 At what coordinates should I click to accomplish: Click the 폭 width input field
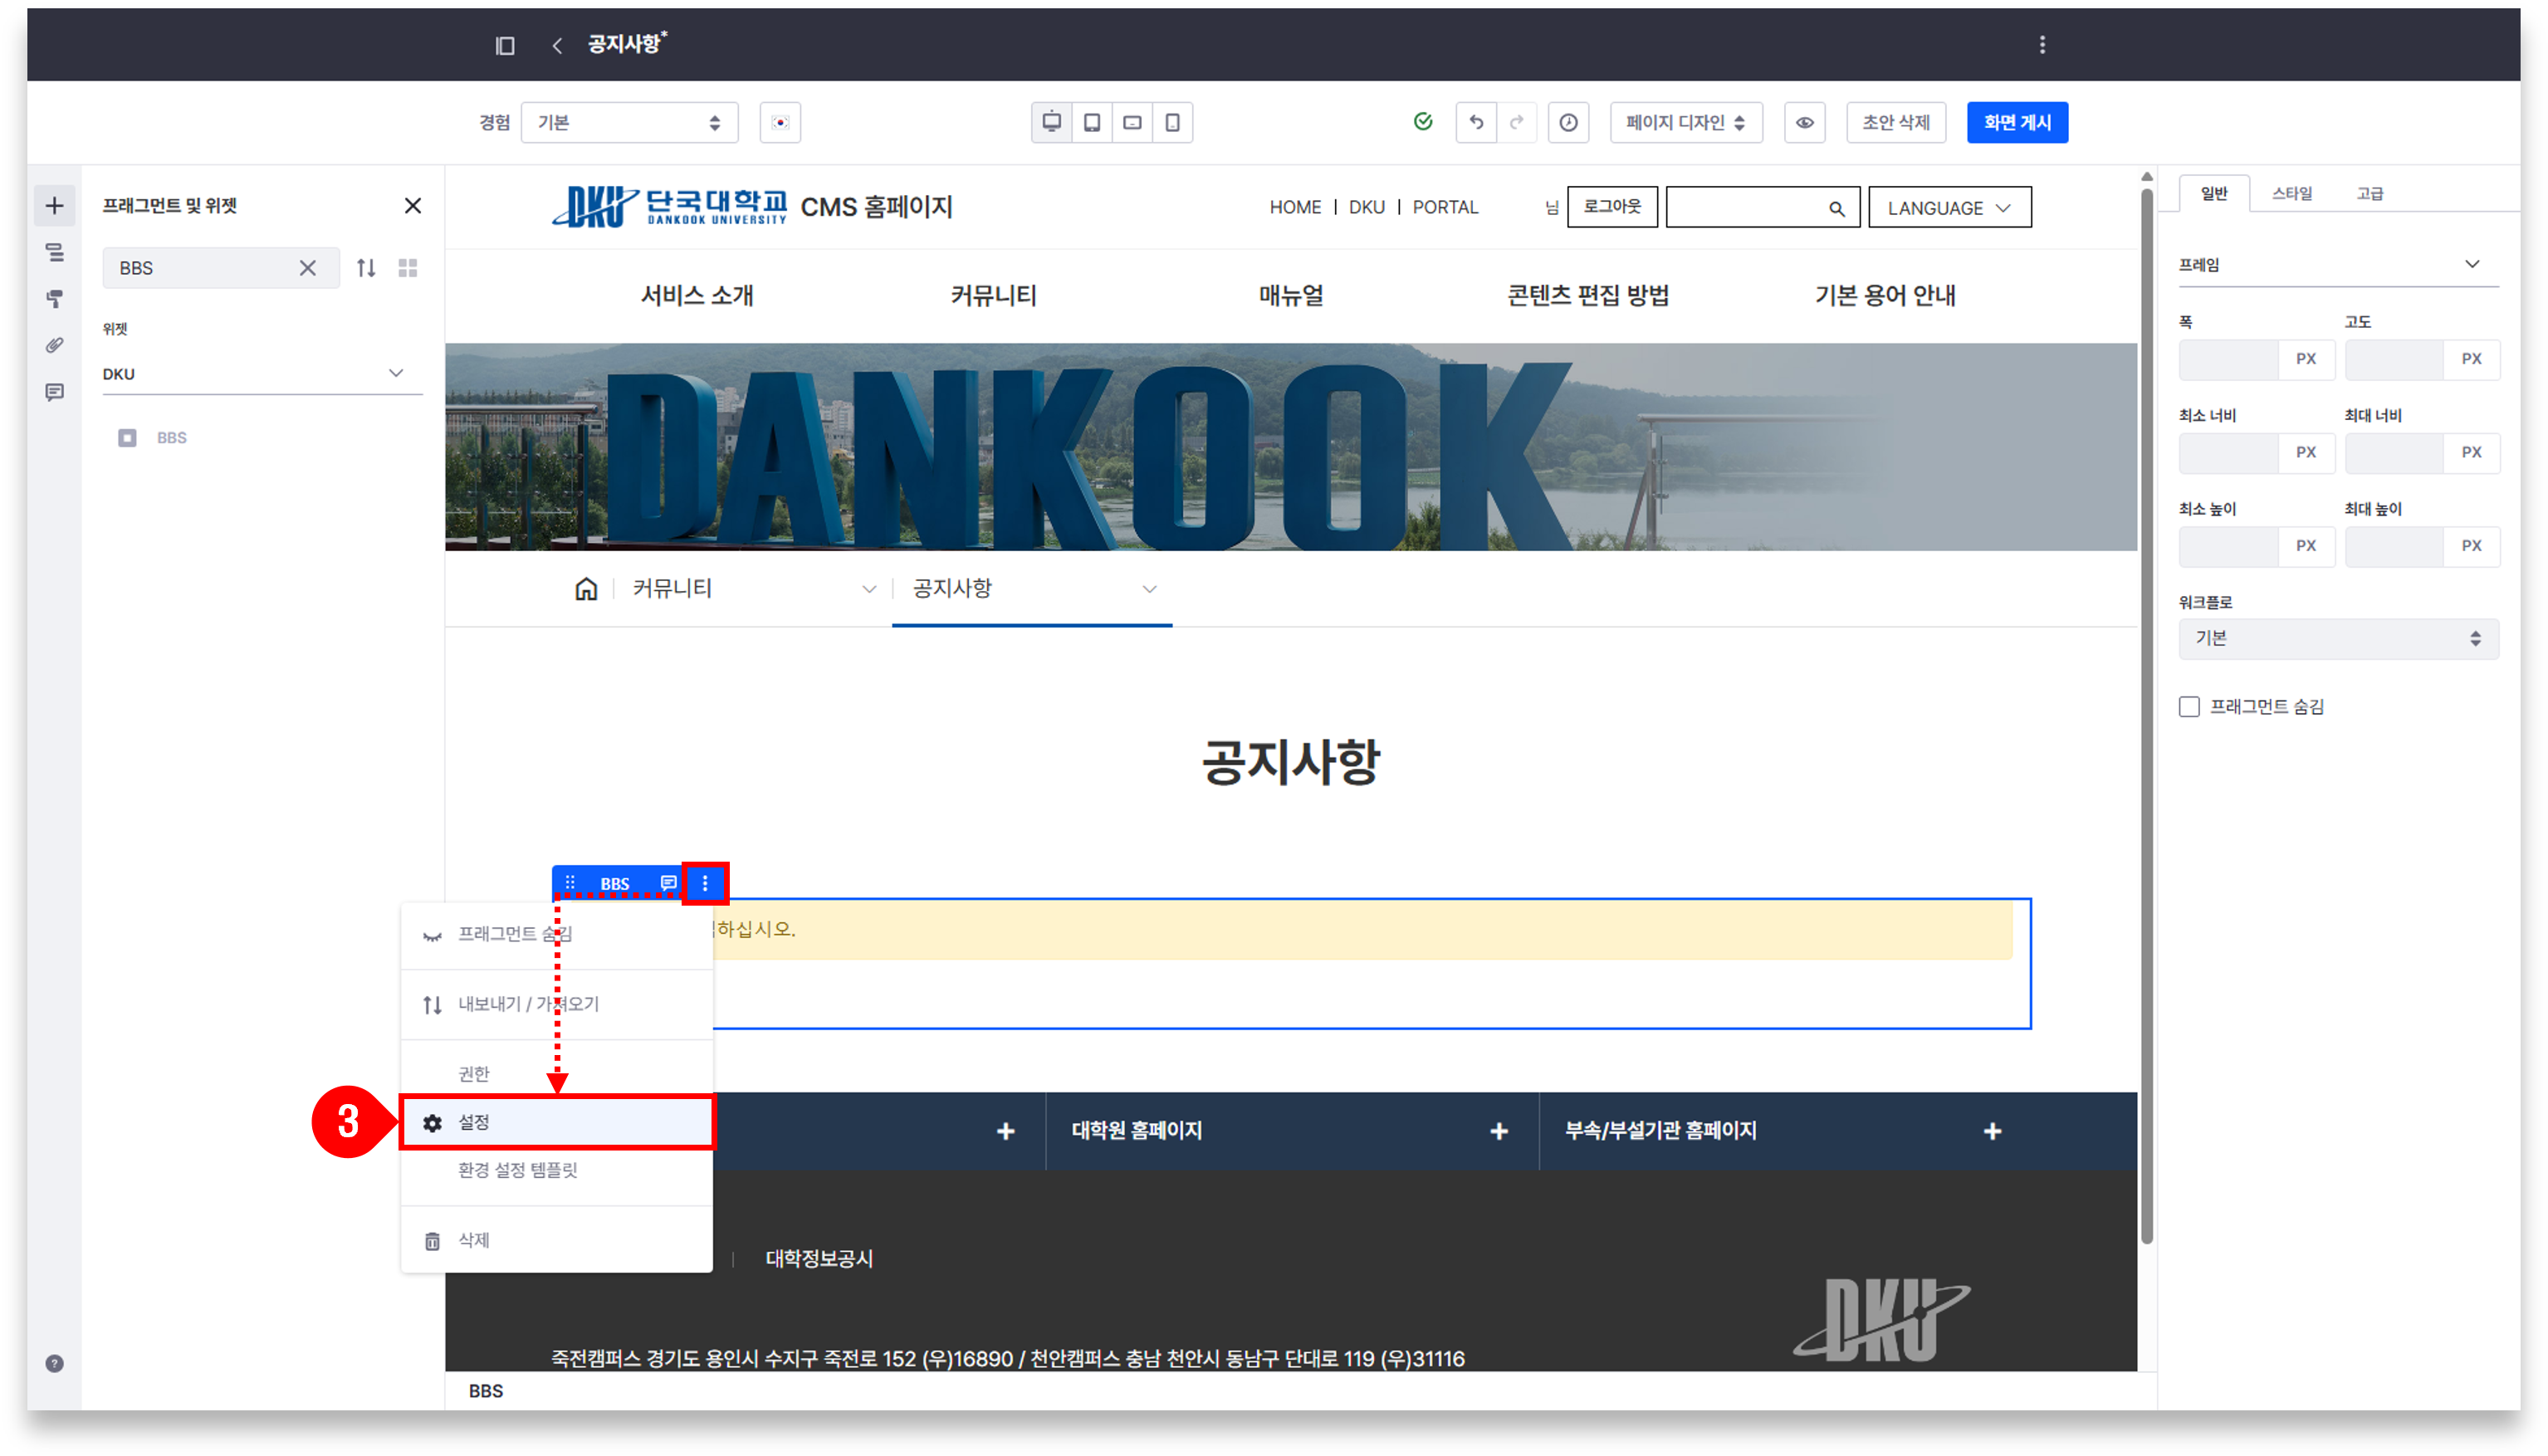pyautogui.click(x=2228, y=359)
